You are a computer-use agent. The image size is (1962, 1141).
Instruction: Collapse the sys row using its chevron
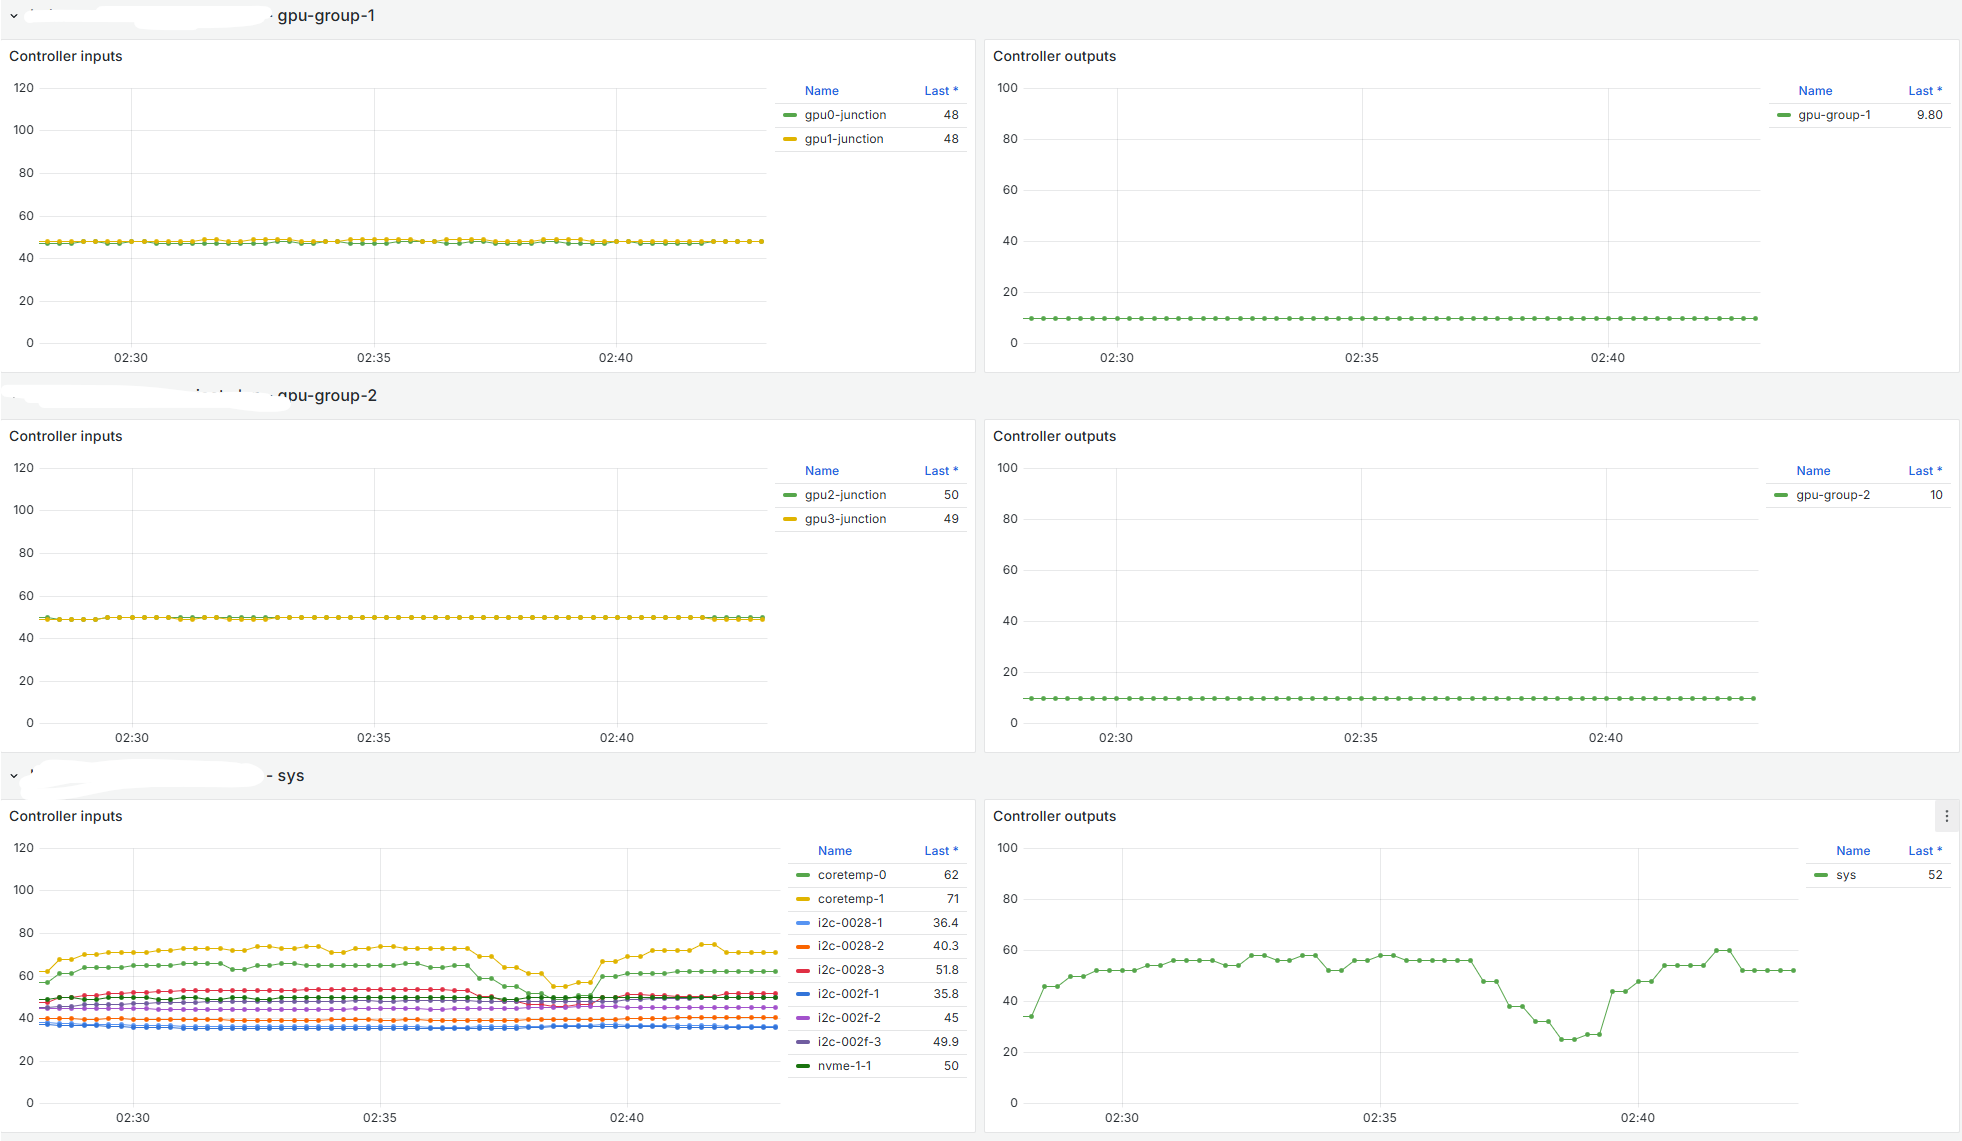tap(14, 776)
